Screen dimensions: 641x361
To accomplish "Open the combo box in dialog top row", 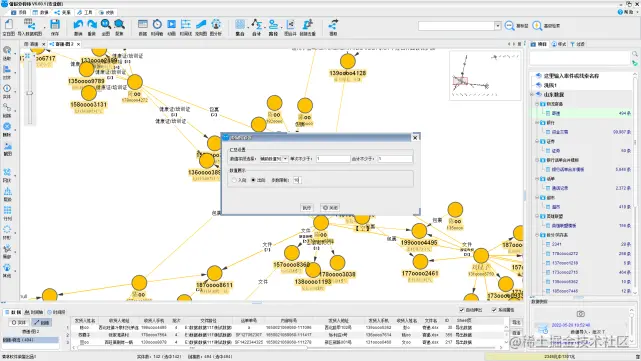I will click(x=273, y=159).
